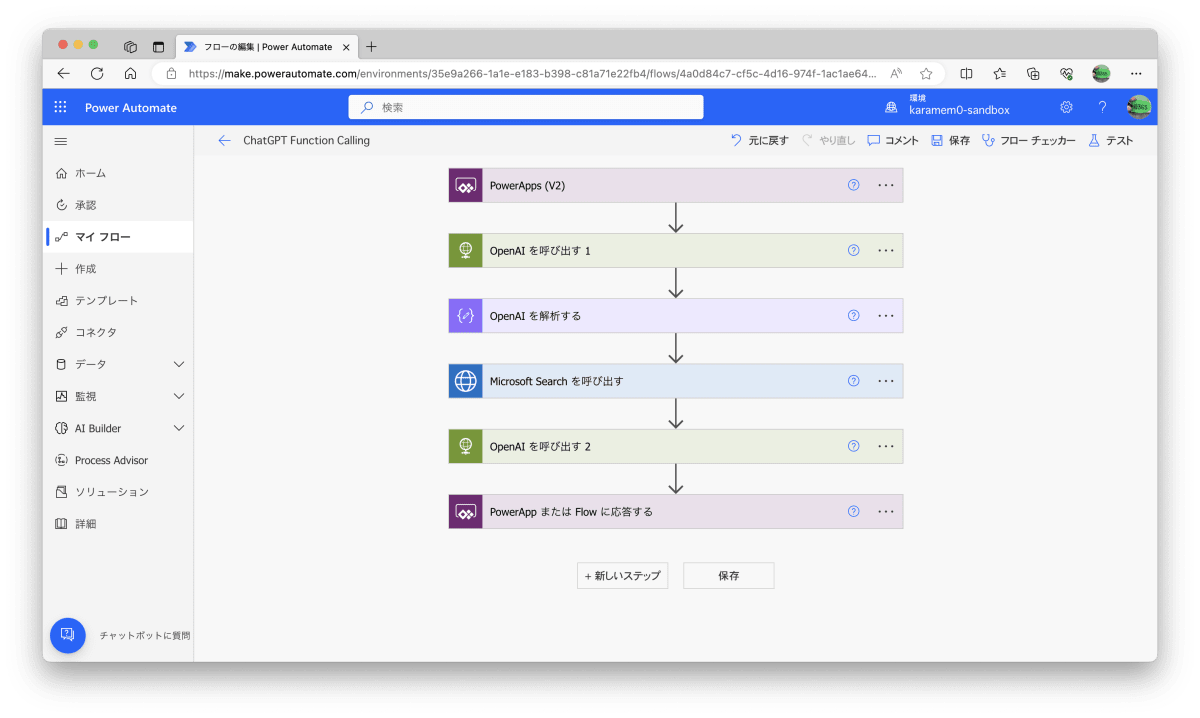
Task: Open the account profile avatar in header
Action: pos(1138,107)
